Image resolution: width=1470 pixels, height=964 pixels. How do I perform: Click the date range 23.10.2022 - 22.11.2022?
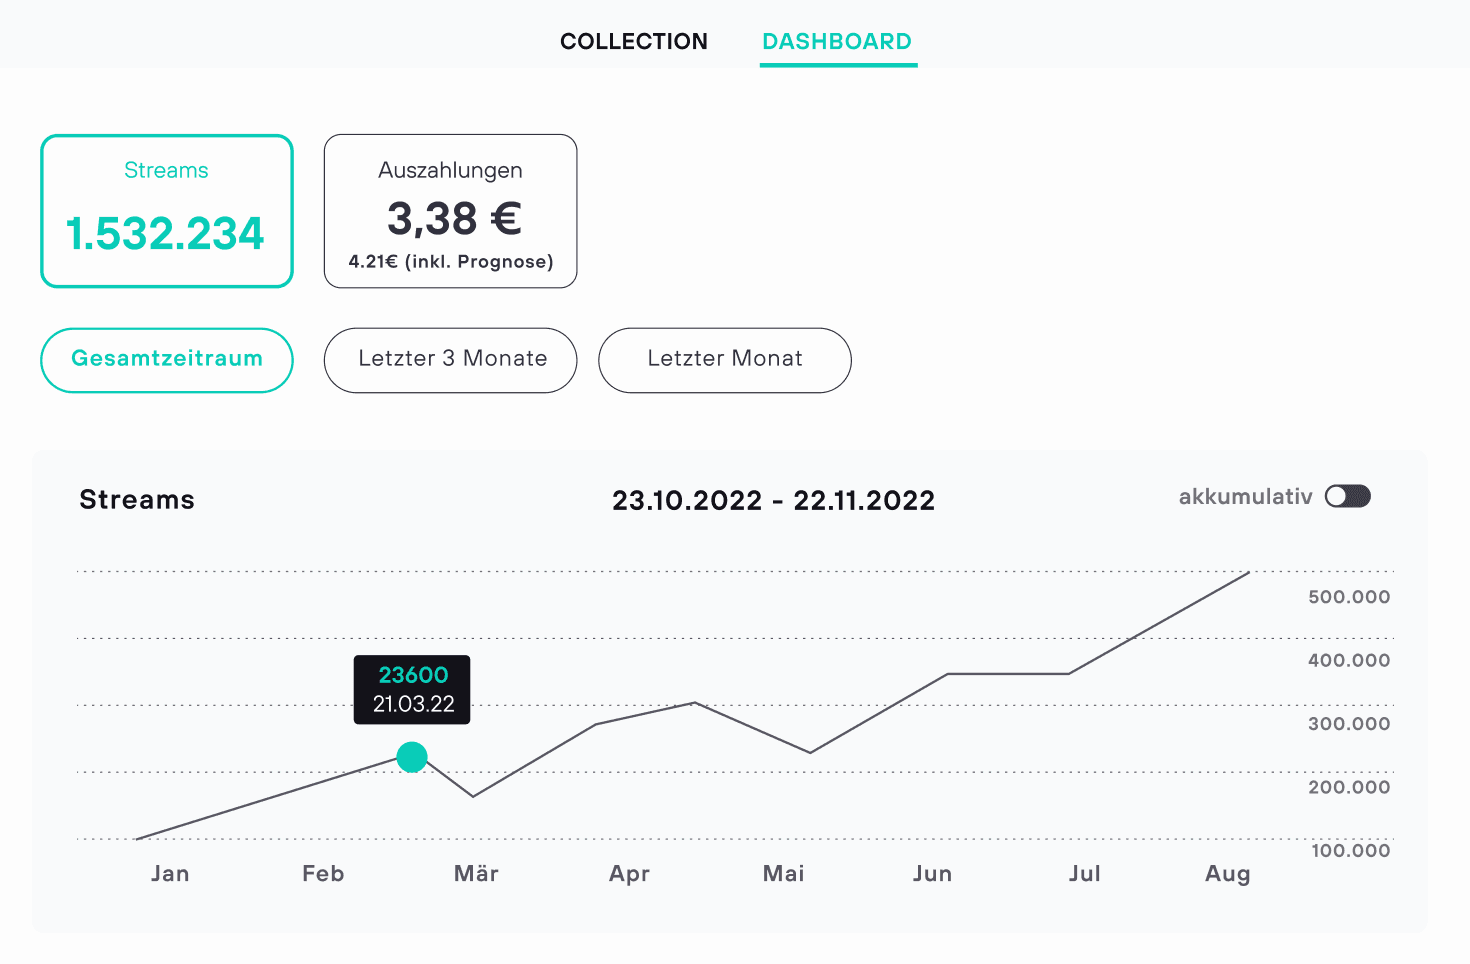click(x=773, y=500)
